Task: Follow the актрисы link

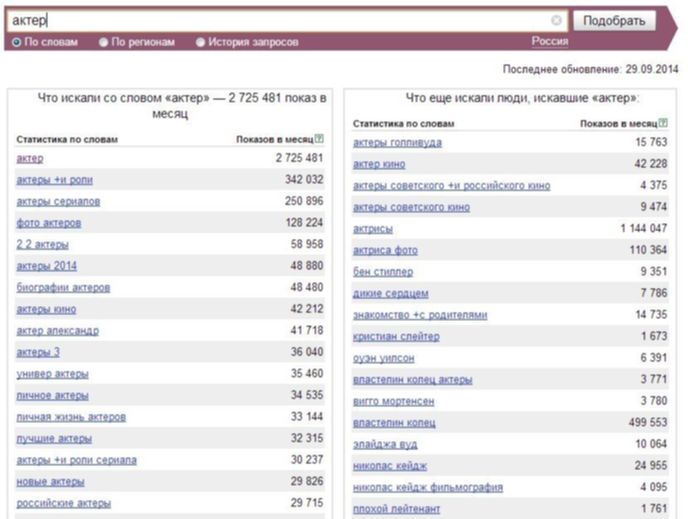Action: (x=373, y=229)
